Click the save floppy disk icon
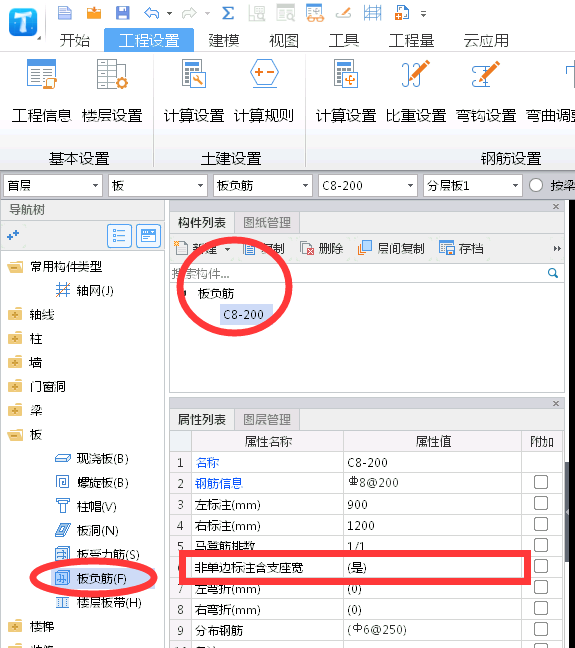This screenshot has height=648, width=575. (123, 13)
